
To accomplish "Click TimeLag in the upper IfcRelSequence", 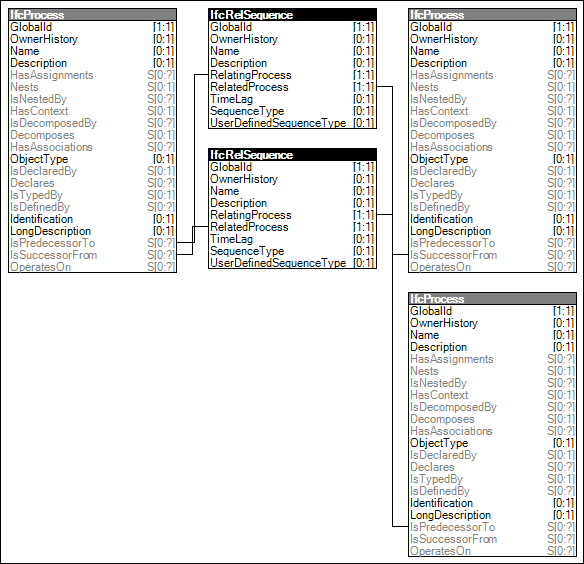I will pos(292,99).
